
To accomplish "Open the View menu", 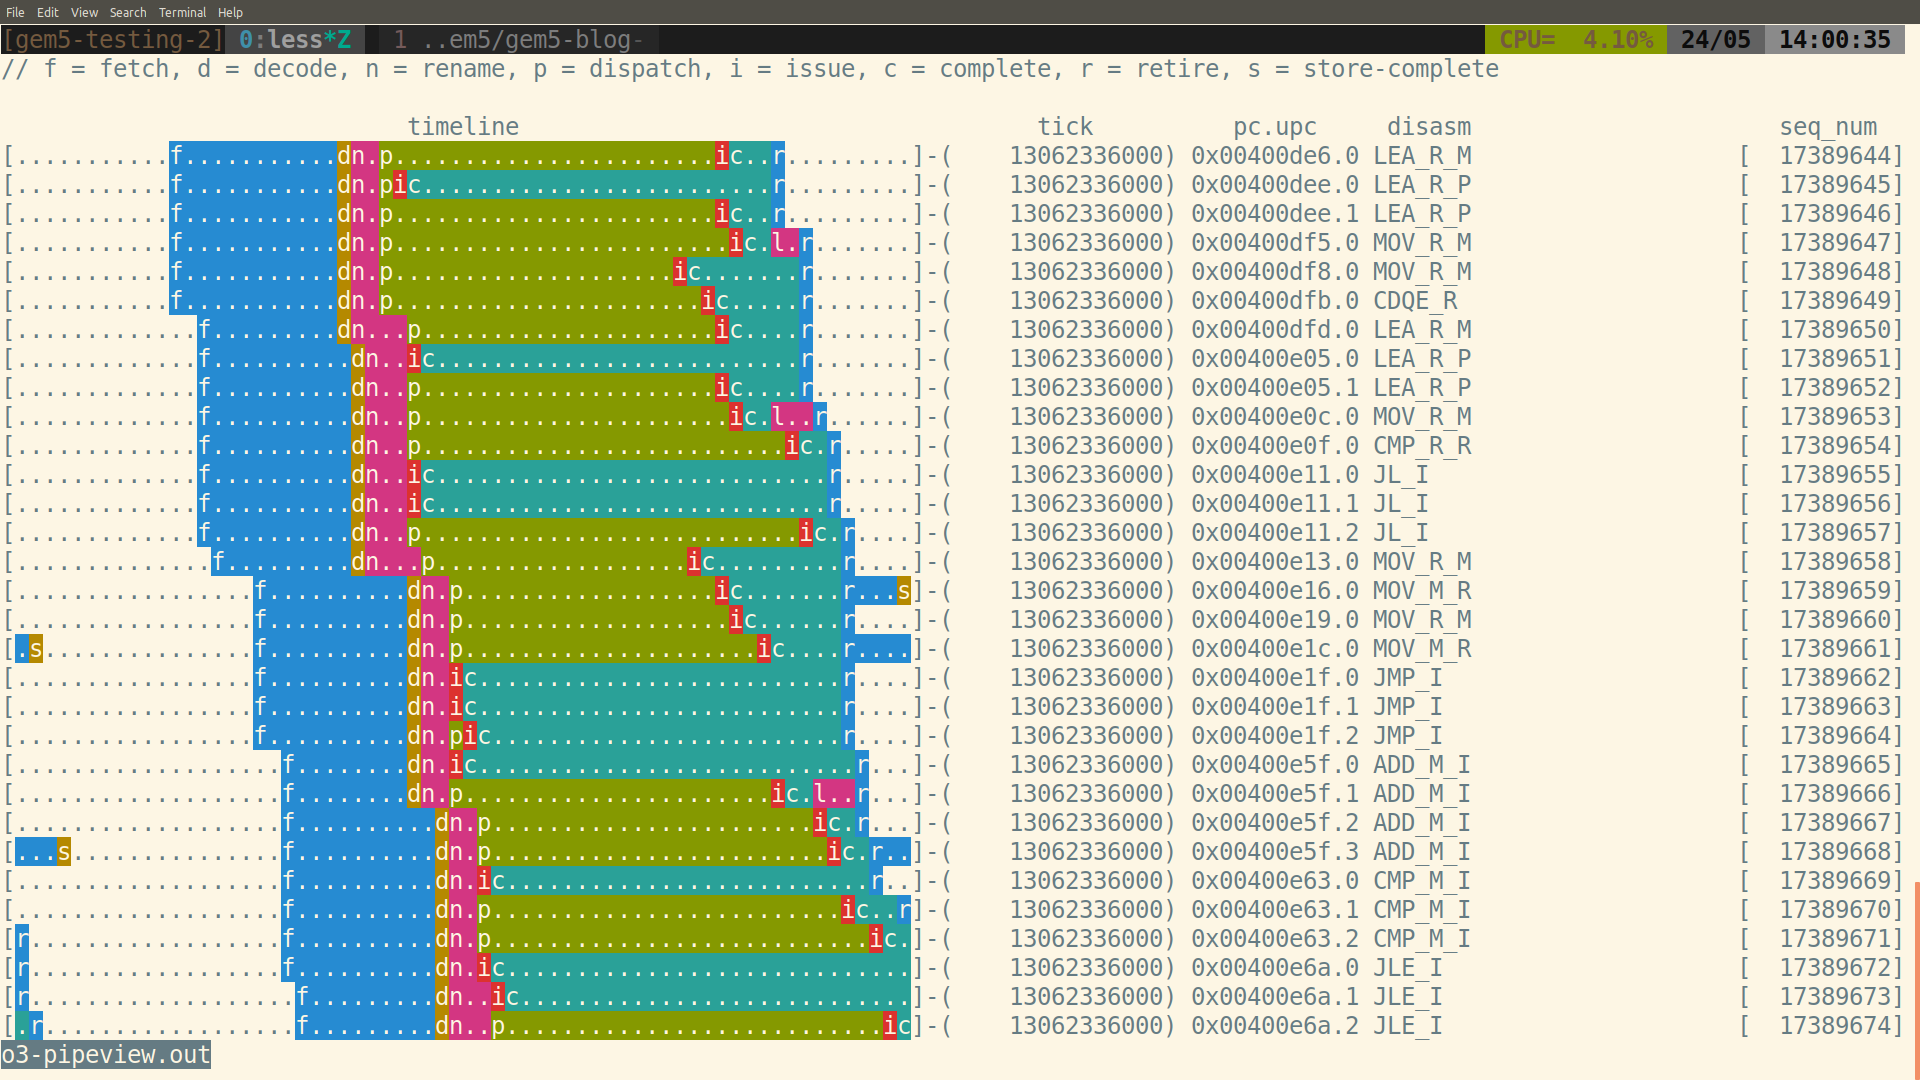I will (84, 12).
